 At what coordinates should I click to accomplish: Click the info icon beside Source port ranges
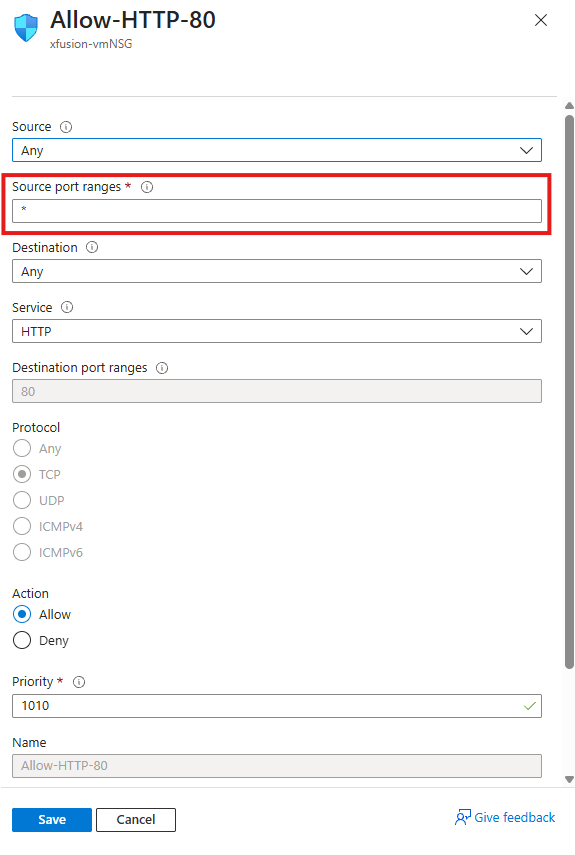pos(147,187)
